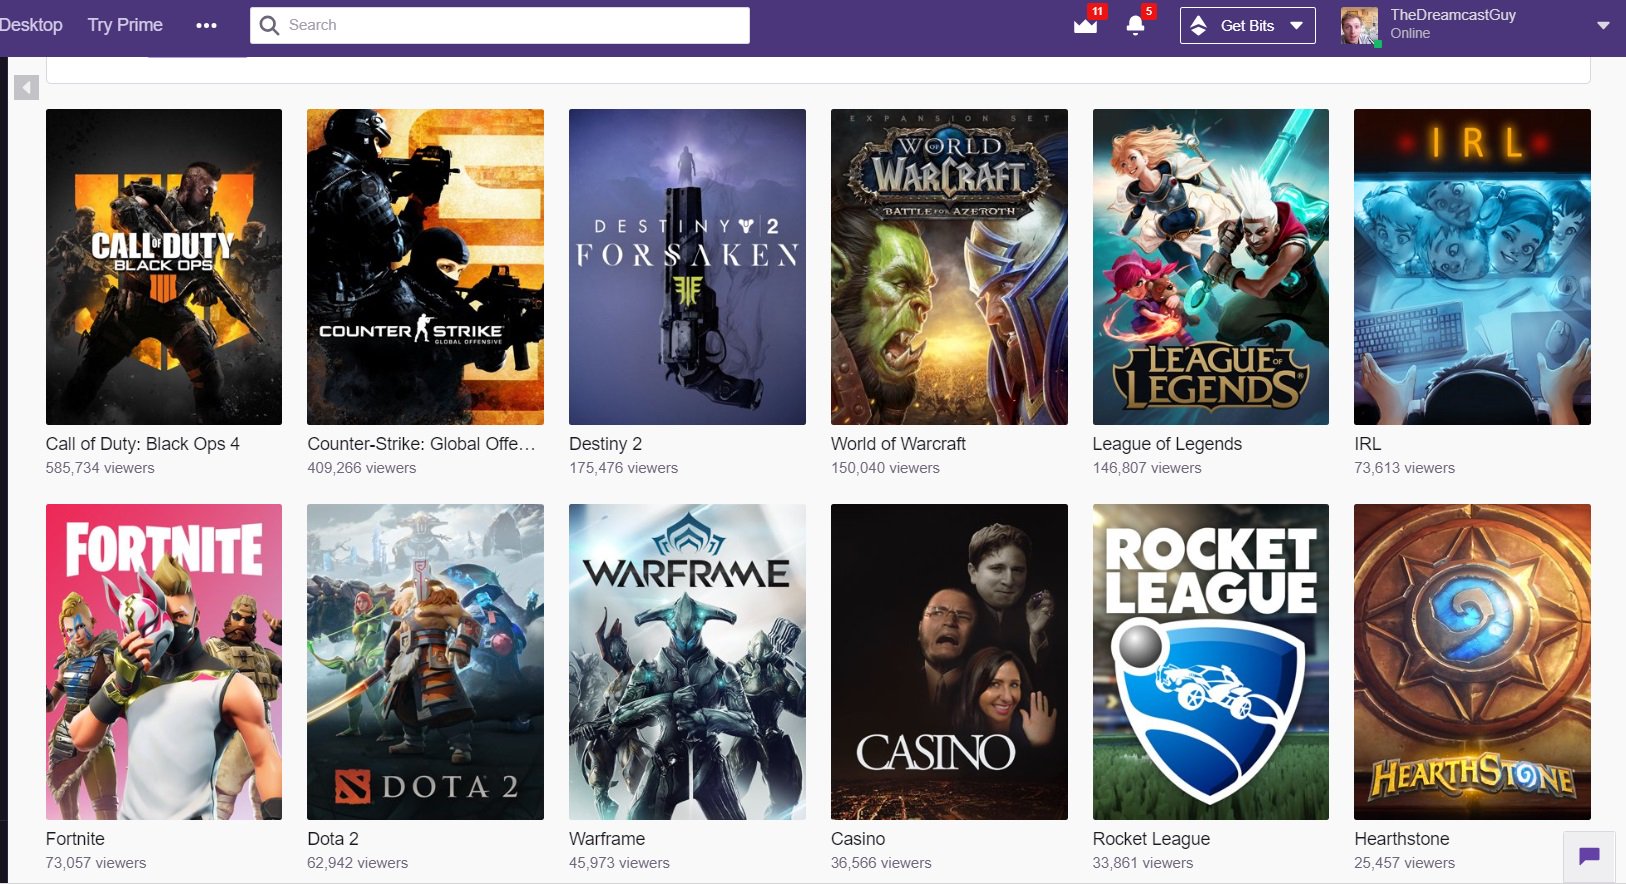Click the 150,040 viewers text
1626x884 pixels.
[x=885, y=468]
